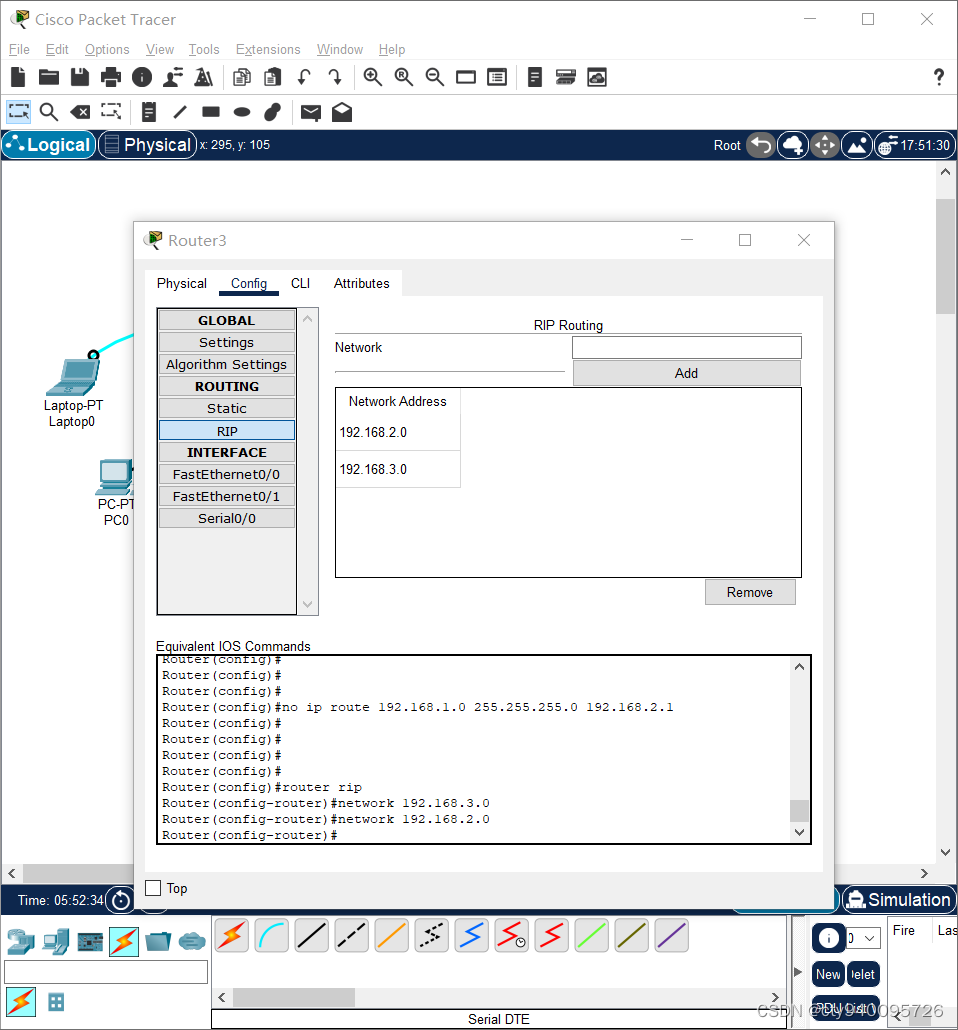This screenshot has height=1030, width=958.
Task: Select network address 192.168.3.0 row
Action: click(398, 469)
